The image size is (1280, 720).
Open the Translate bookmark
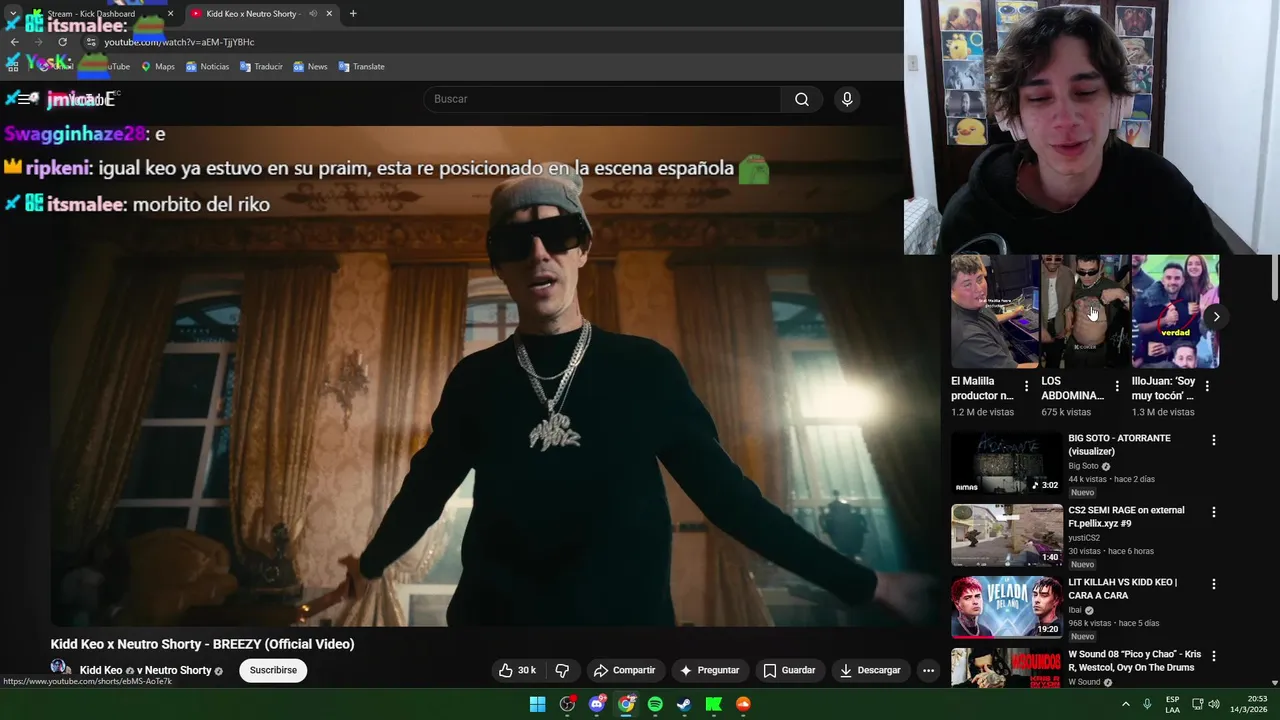361,66
